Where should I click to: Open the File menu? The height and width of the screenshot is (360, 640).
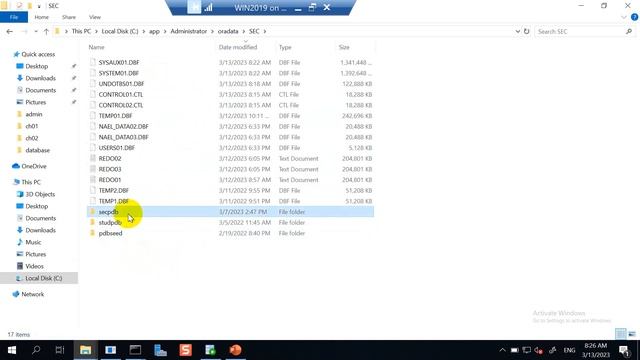point(14,17)
